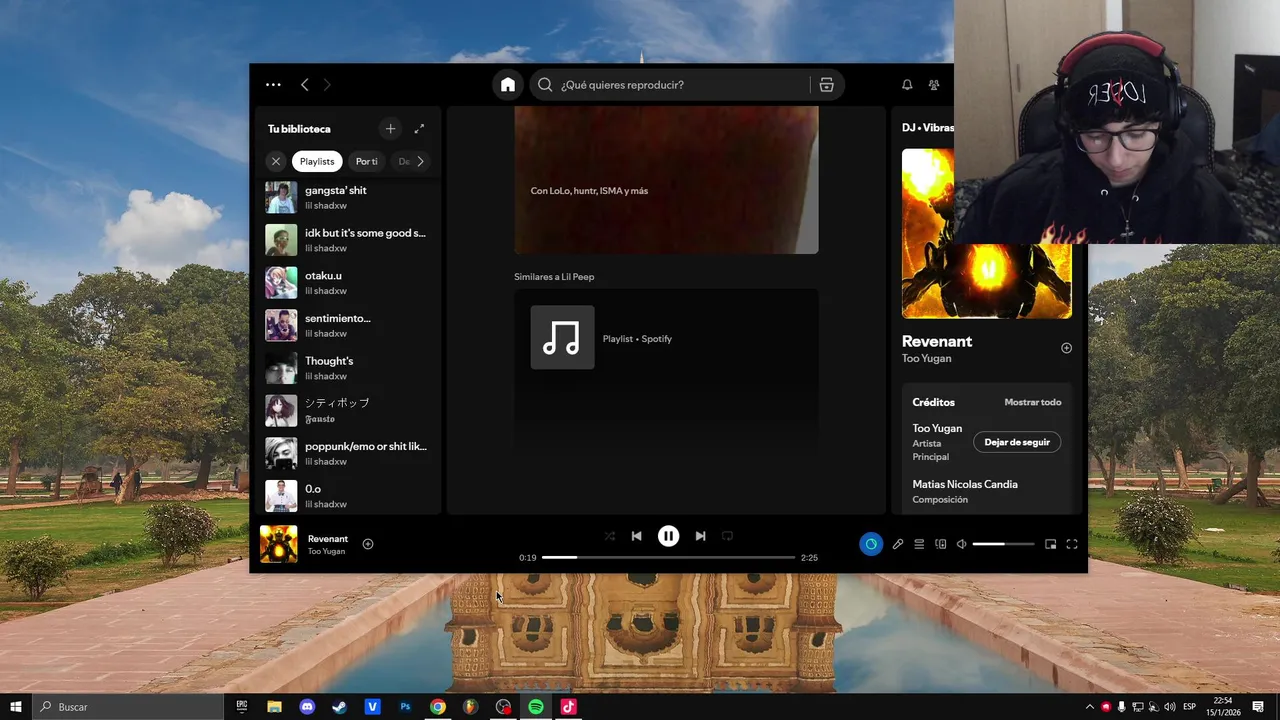This screenshot has height=720, width=1280.
Task: Select the Playlists filter chip
Action: 317,161
